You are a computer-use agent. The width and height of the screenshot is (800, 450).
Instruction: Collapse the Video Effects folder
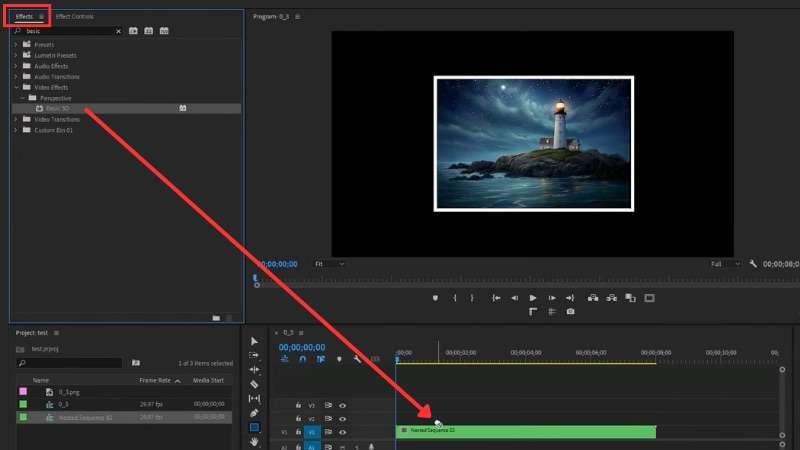click(x=15, y=87)
